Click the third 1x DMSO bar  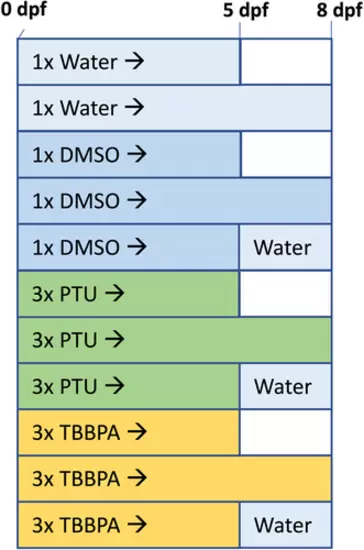point(128,247)
